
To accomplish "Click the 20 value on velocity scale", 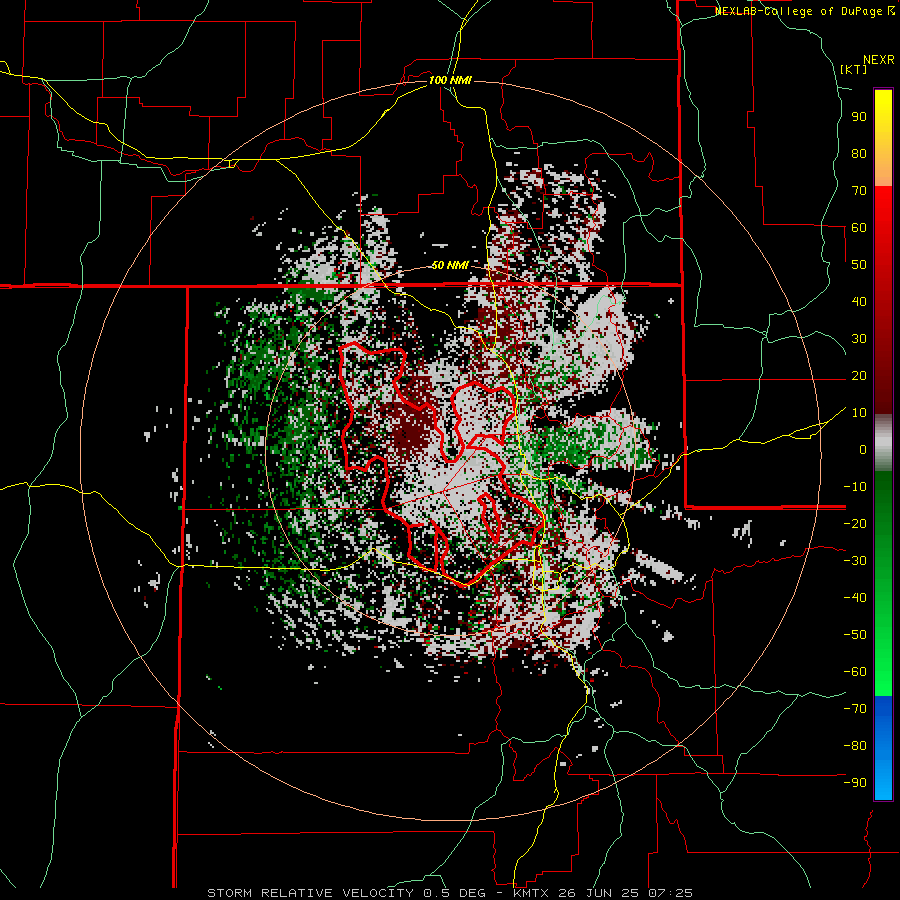I will [x=859, y=375].
